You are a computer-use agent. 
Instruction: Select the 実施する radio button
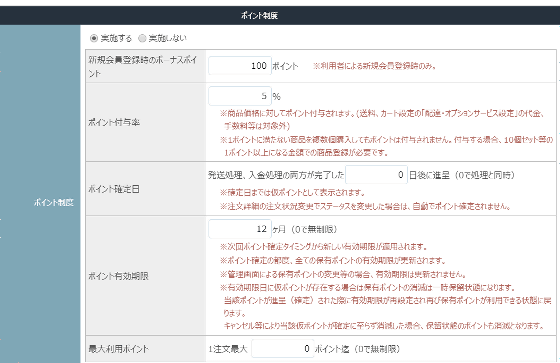(94, 38)
